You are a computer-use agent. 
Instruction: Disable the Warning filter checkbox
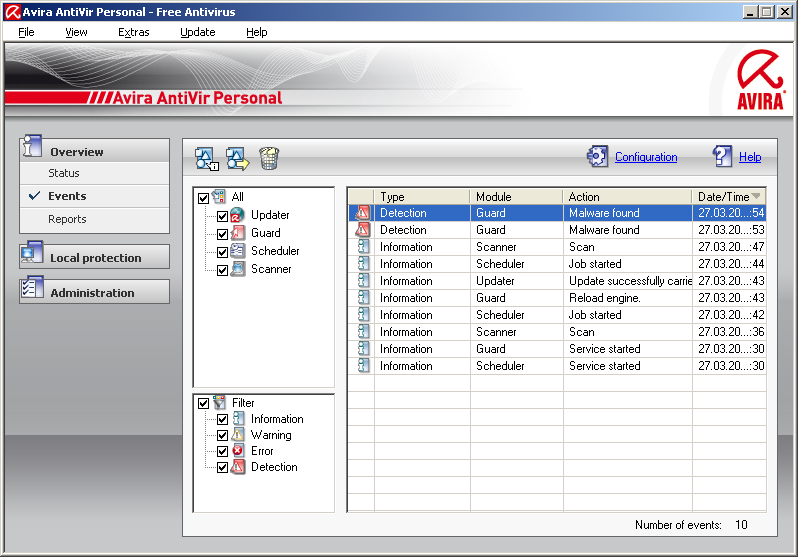[222, 435]
